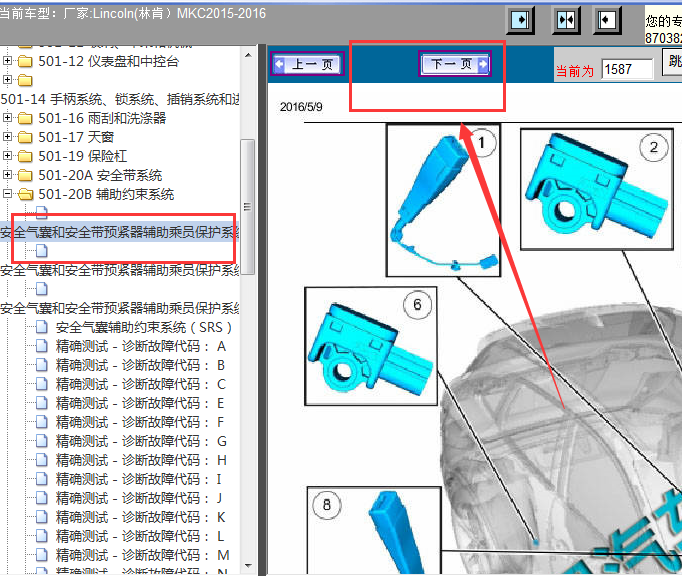Click the 501-19 folder icon
Screen dimensions: 682x576
click(25, 157)
